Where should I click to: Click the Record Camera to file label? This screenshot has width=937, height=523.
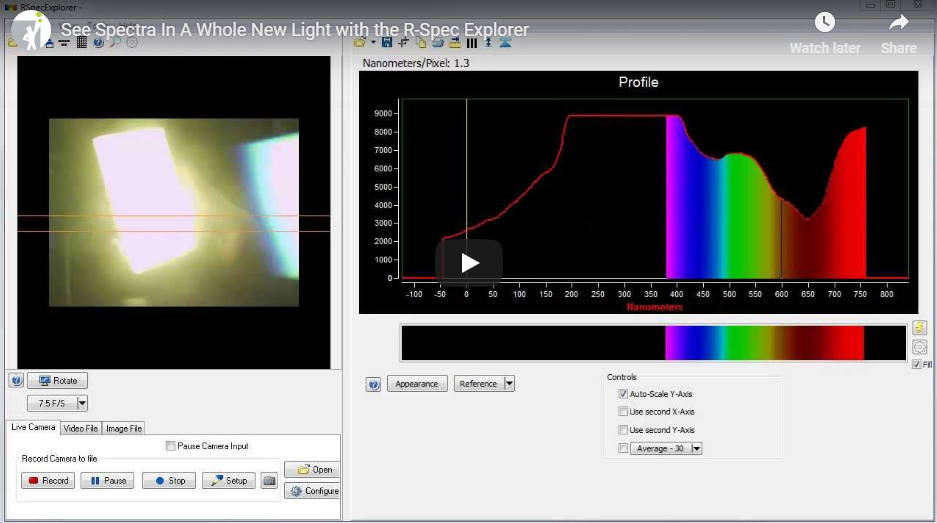tap(59, 458)
